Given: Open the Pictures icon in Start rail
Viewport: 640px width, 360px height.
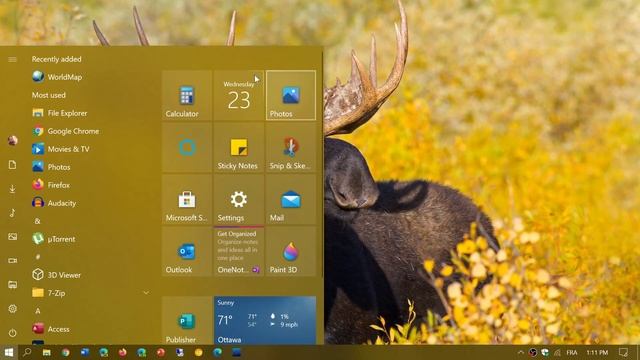Looking at the screenshot, I should 12,237.
